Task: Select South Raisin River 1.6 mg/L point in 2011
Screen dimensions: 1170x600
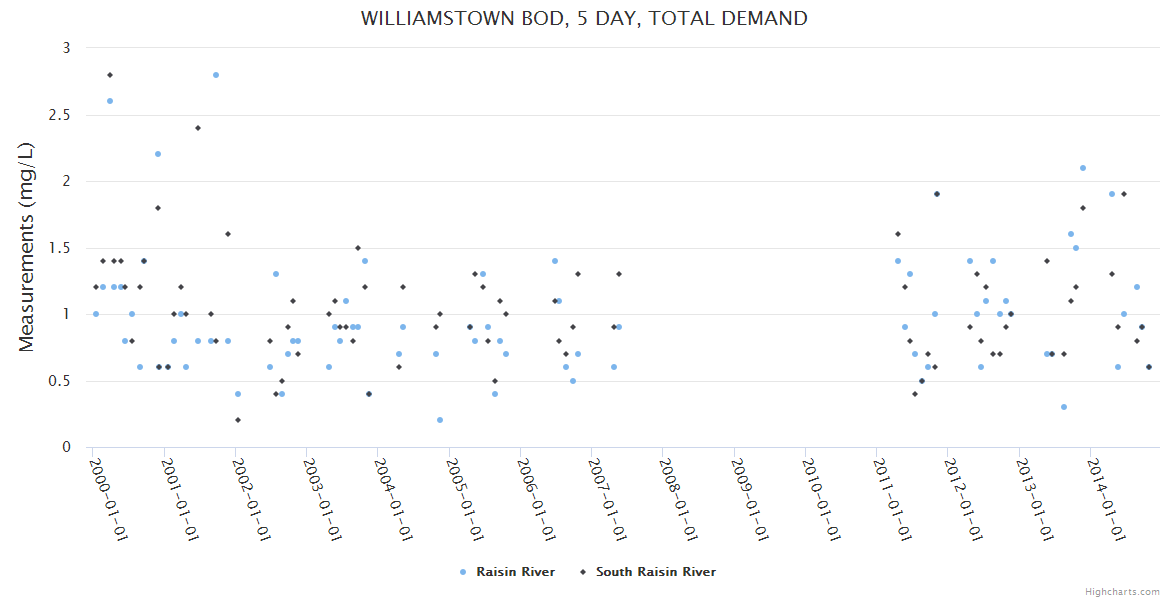Action: tap(898, 234)
